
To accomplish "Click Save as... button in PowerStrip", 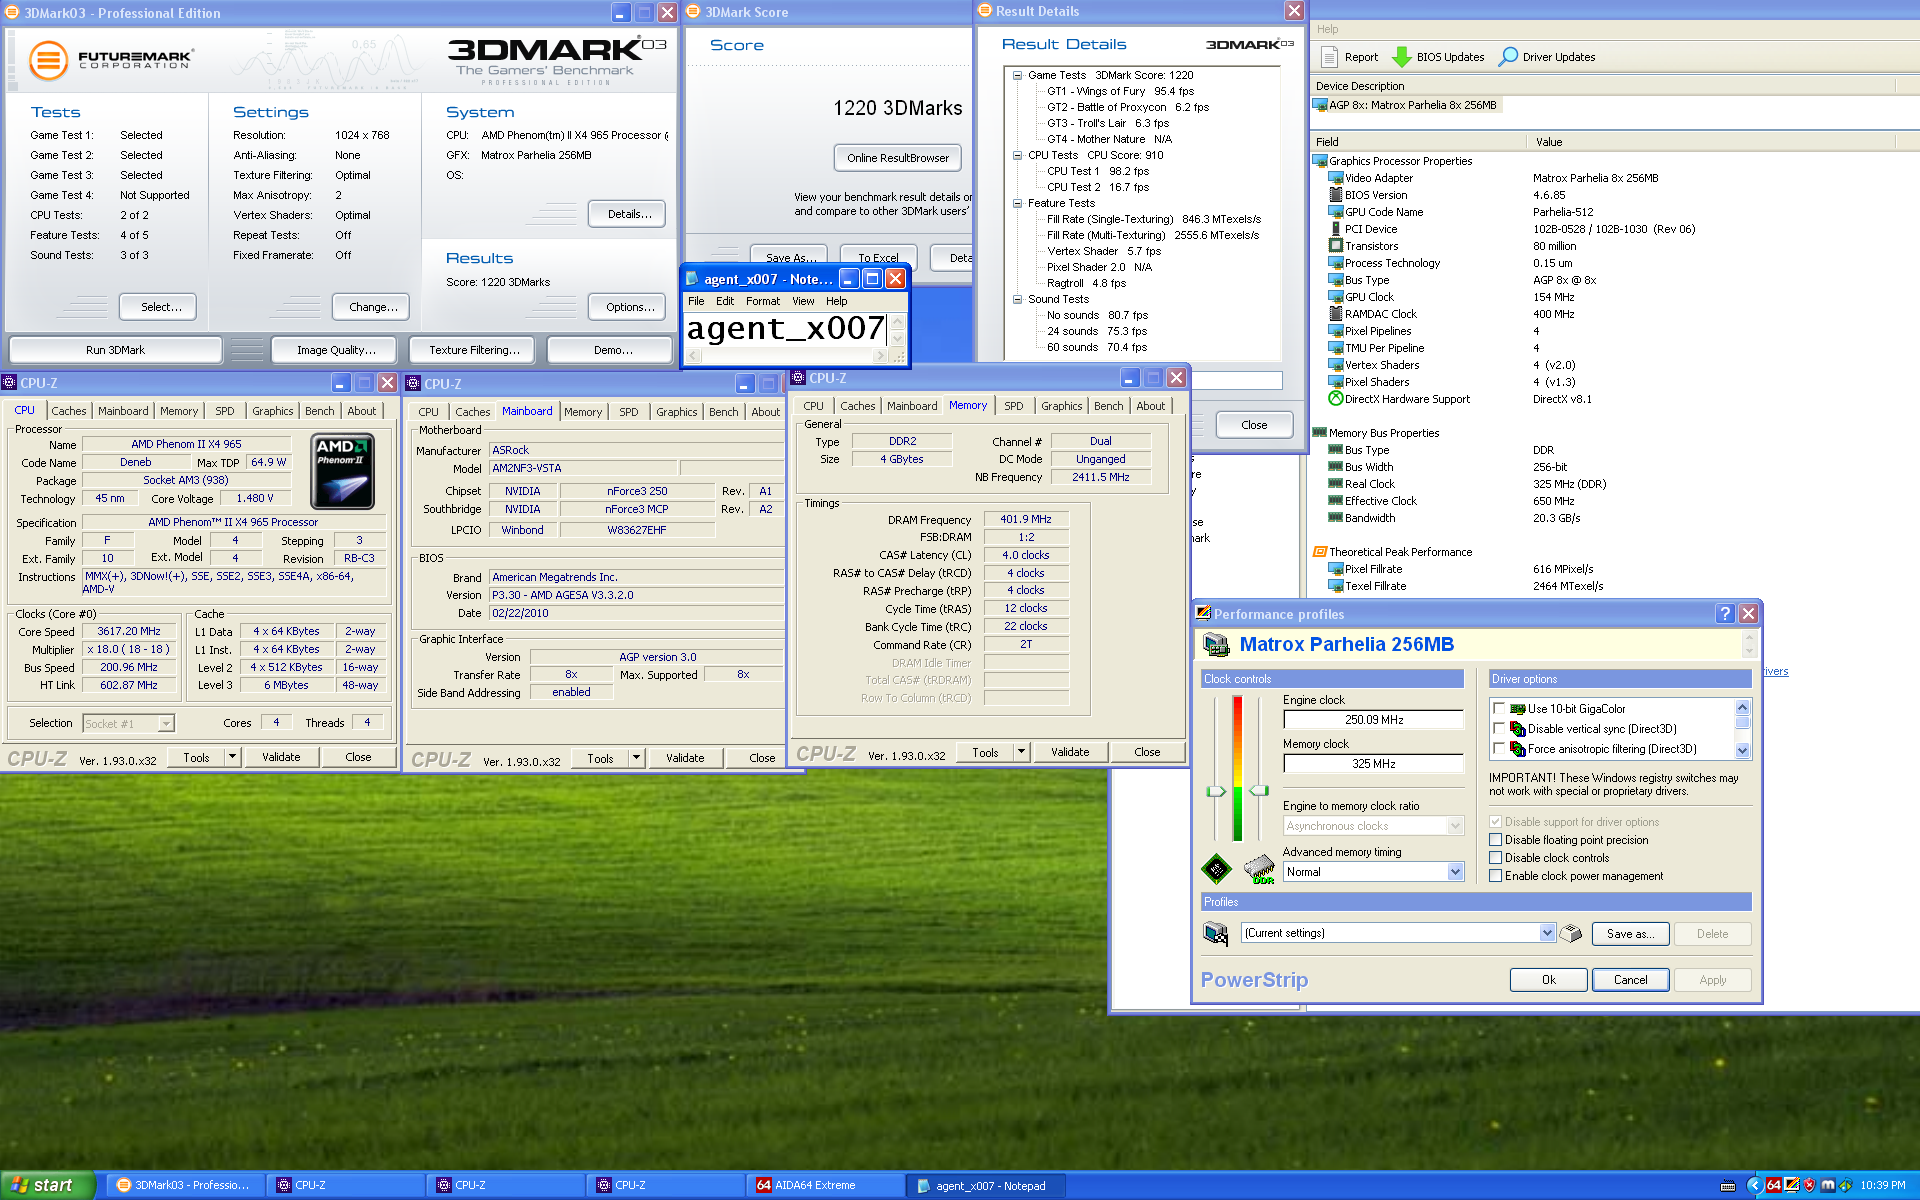I will 1630,934.
